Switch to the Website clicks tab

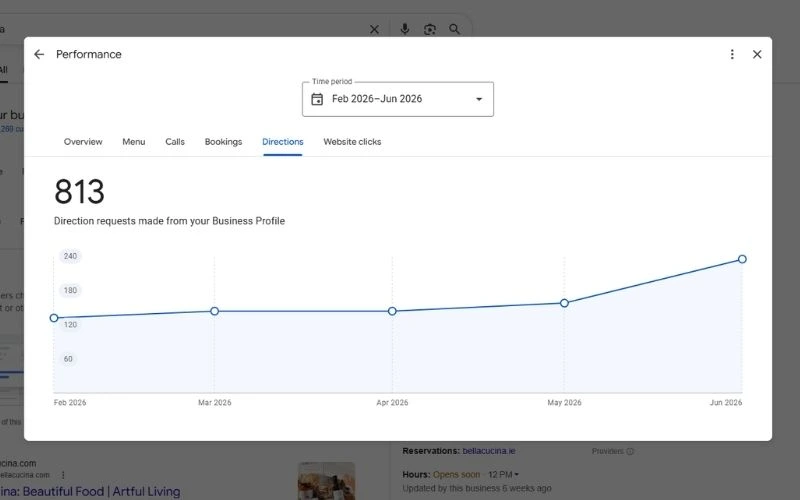click(x=352, y=142)
